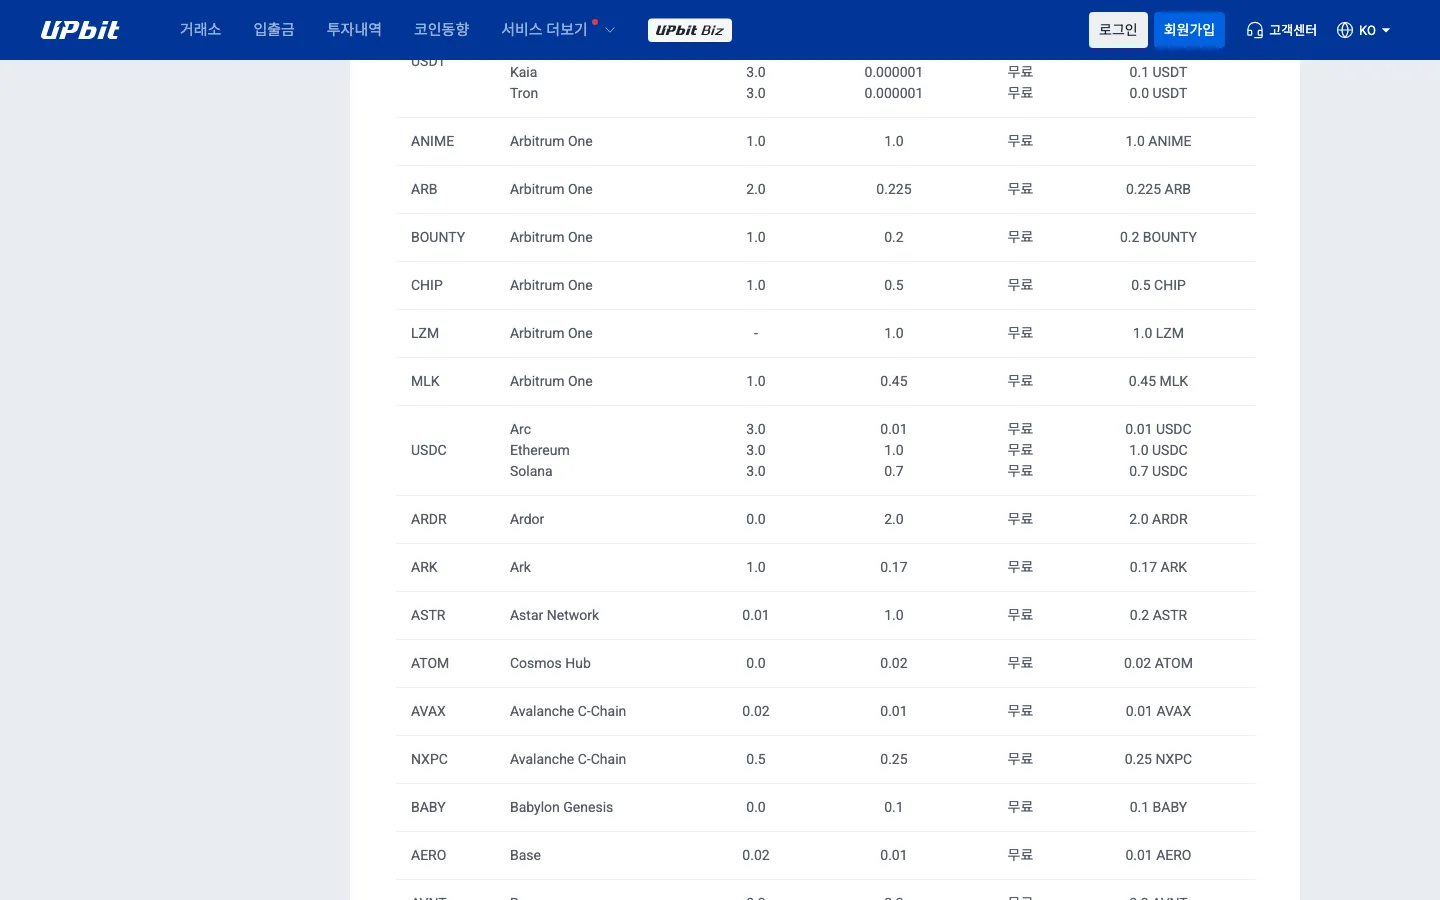This screenshot has width=1440, height=900.
Task: Select the USDC currency cell
Action: pyautogui.click(x=429, y=450)
